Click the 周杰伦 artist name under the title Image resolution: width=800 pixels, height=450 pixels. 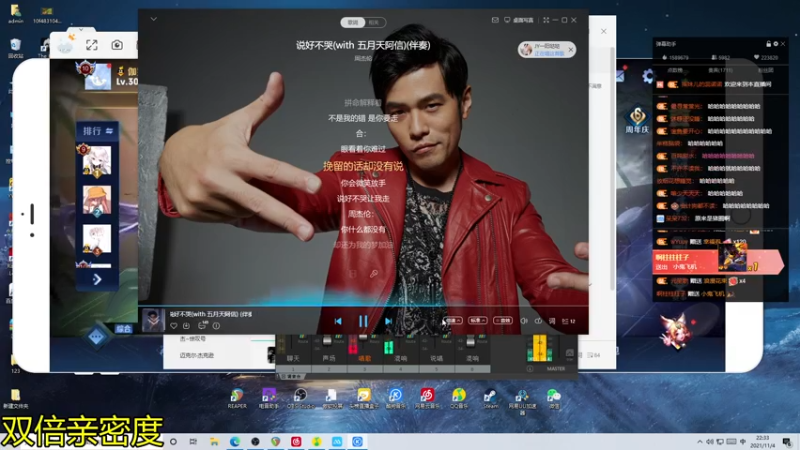[x=363, y=59]
